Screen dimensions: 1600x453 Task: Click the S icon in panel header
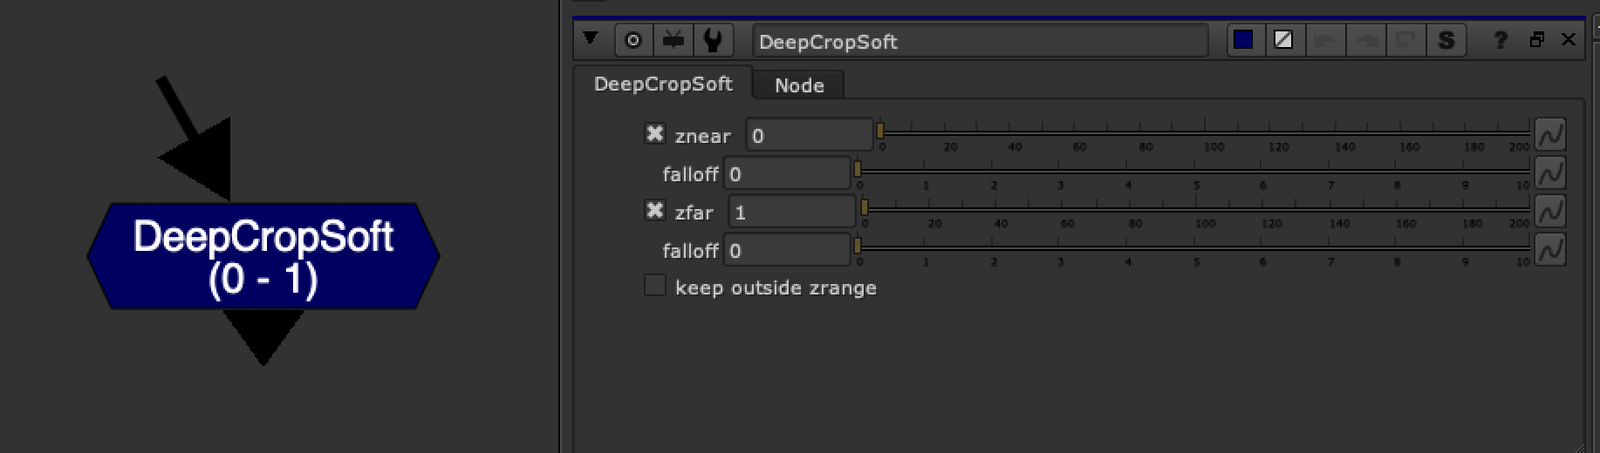pos(1446,40)
